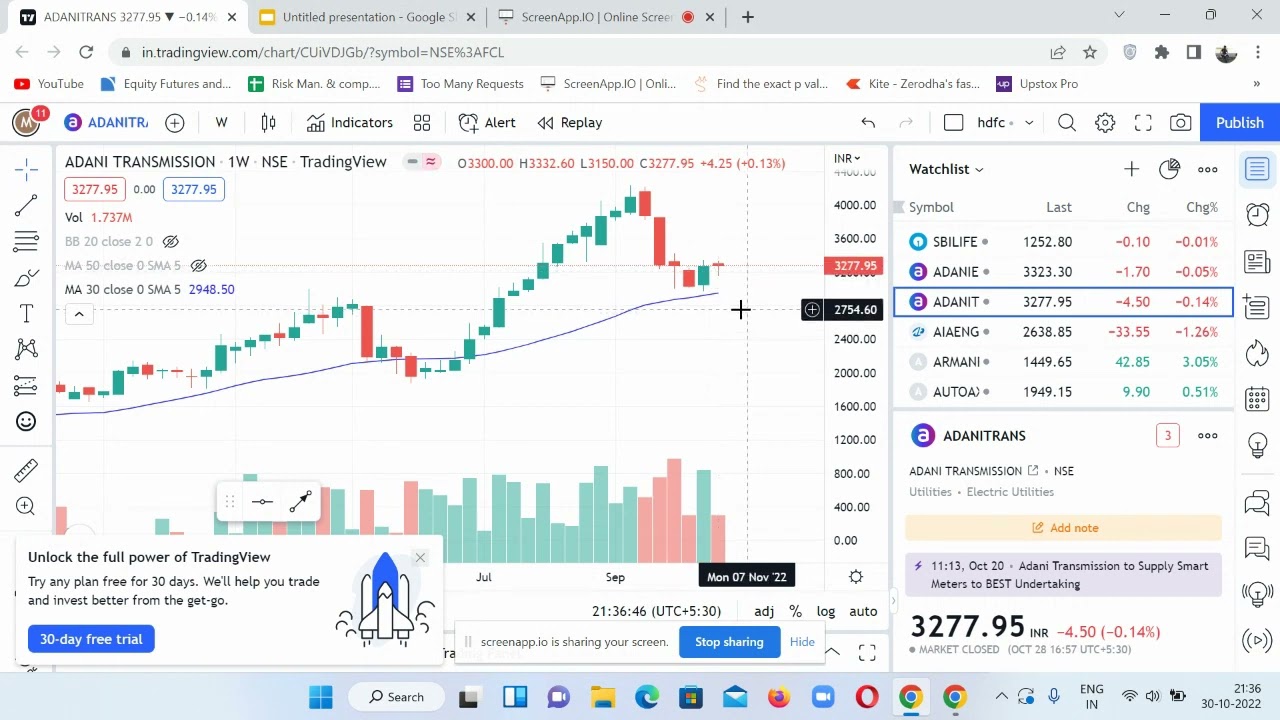
Task: Toggle the adj price adjustment
Action: click(764, 611)
